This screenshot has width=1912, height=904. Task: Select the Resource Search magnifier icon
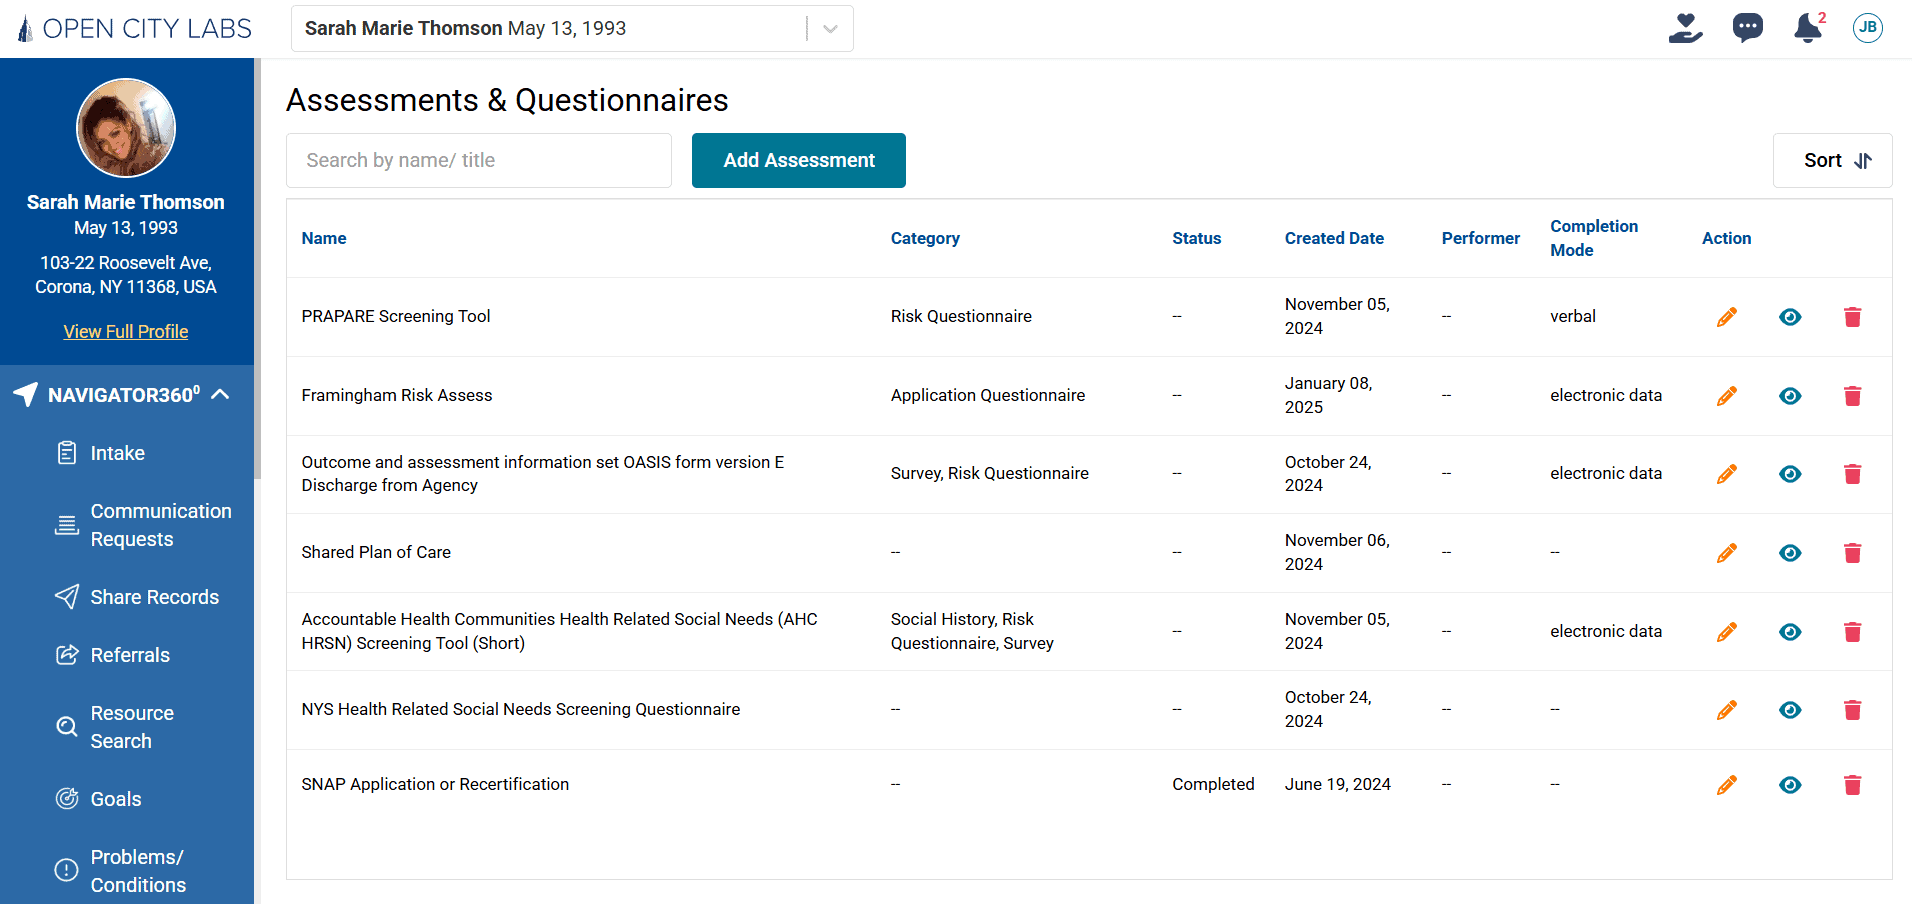(x=65, y=726)
